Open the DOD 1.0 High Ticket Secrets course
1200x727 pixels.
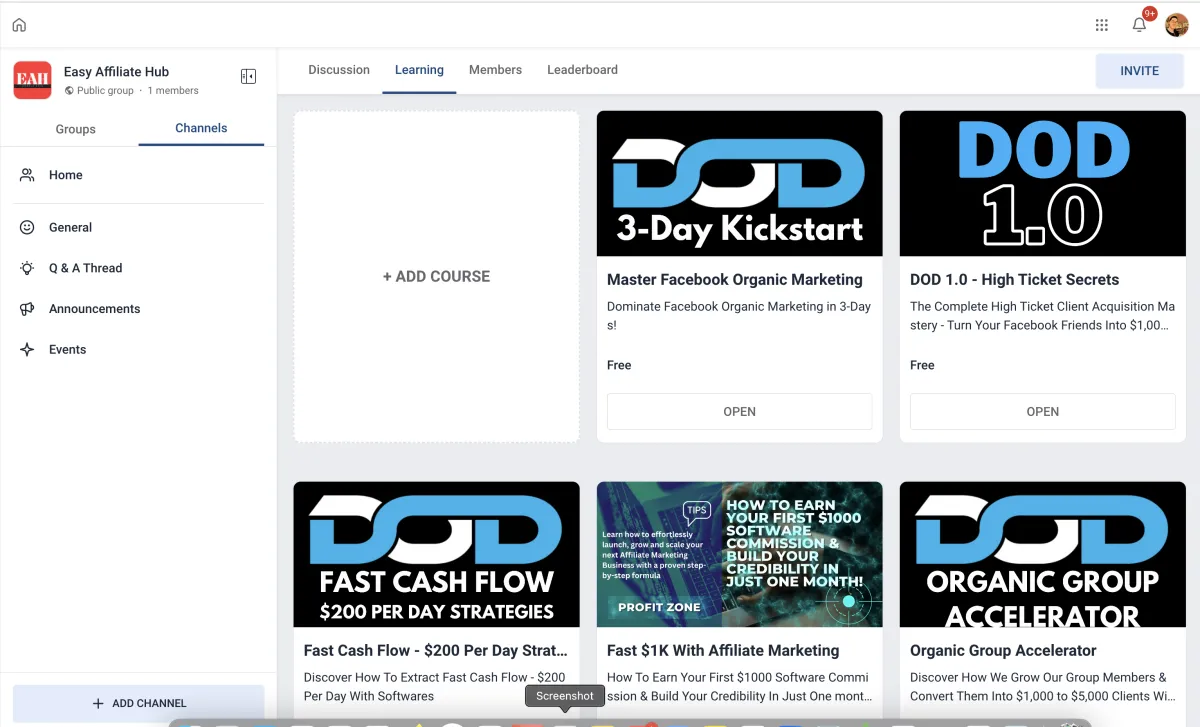1042,412
